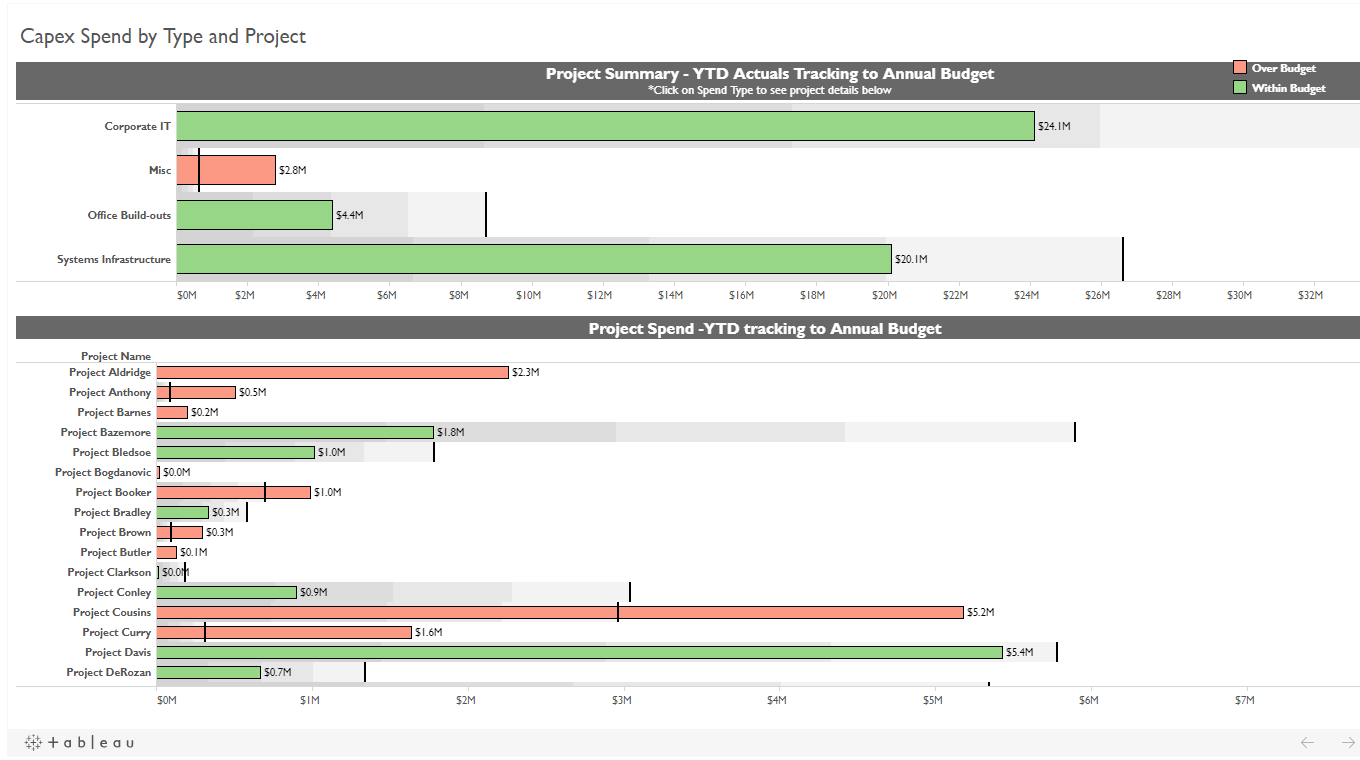Click the green Corporate IT $24.1M bar

(x=605, y=126)
